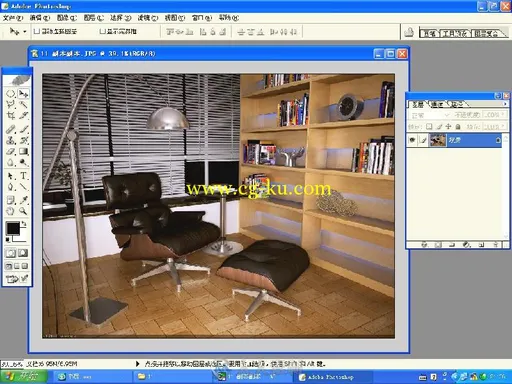The height and width of the screenshot is (384, 512).
Task: Select the Blur tool
Action: tap(11, 163)
